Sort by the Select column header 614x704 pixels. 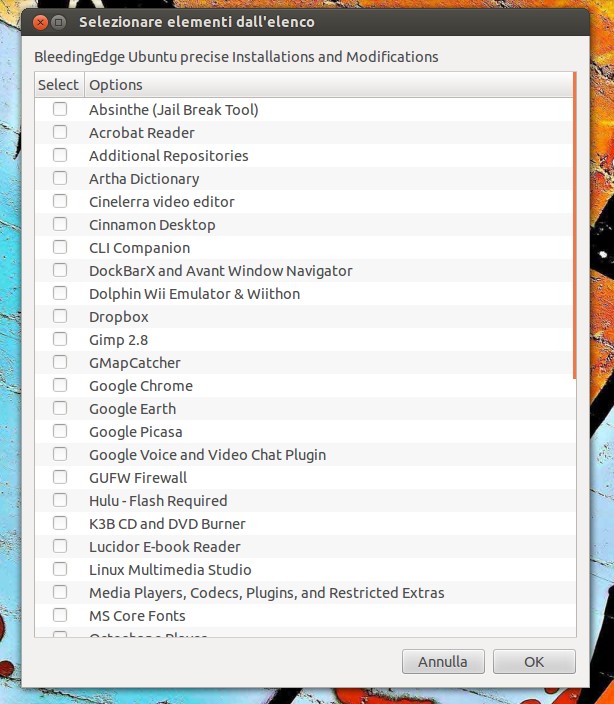[x=59, y=84]
